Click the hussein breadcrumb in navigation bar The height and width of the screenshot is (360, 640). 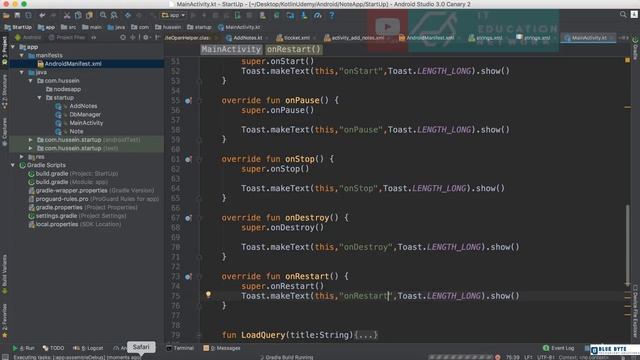pyautogui.click(x=168, y=27)
